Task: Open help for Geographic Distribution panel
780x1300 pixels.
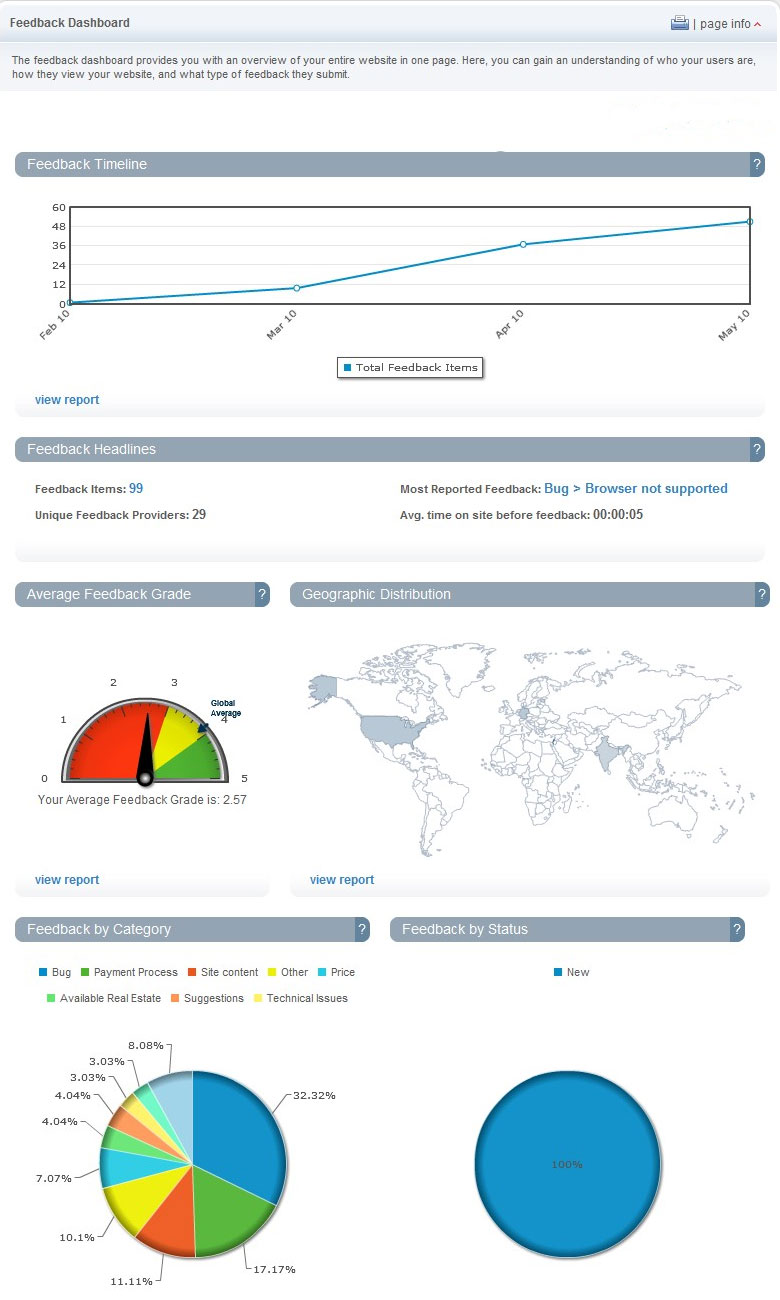Action: point(762,594)
